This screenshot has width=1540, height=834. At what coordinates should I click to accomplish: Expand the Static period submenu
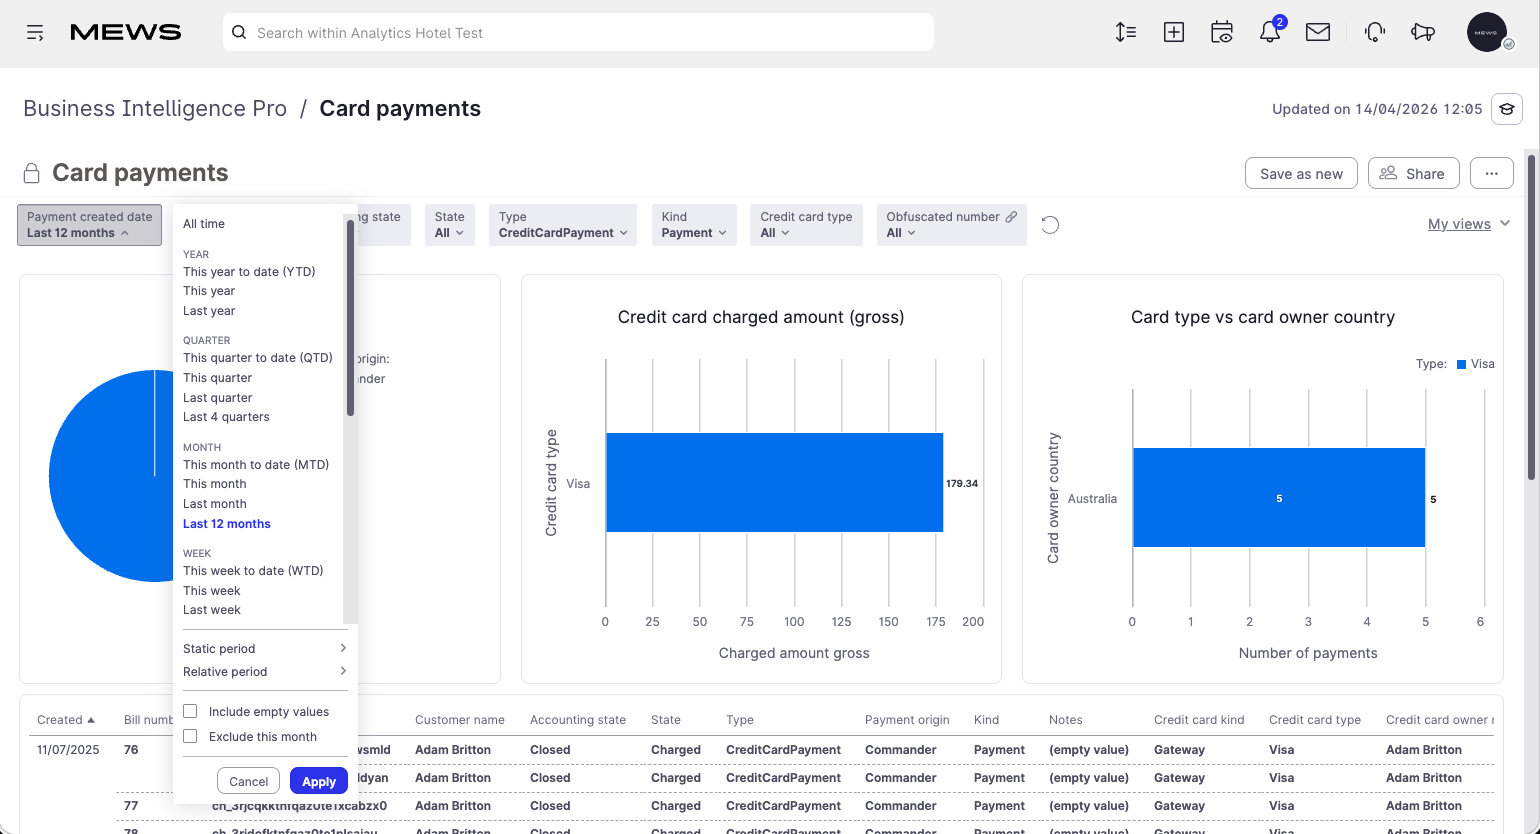pos(265,648)
